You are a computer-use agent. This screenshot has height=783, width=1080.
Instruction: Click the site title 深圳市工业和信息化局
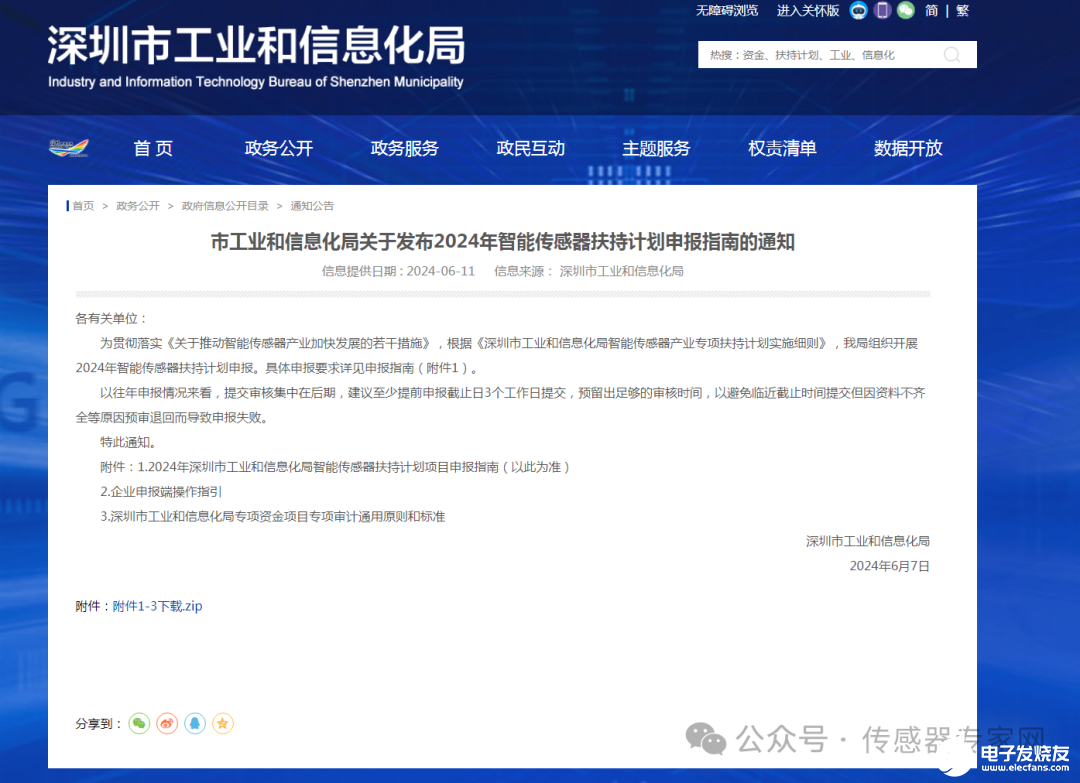[256, 46]
